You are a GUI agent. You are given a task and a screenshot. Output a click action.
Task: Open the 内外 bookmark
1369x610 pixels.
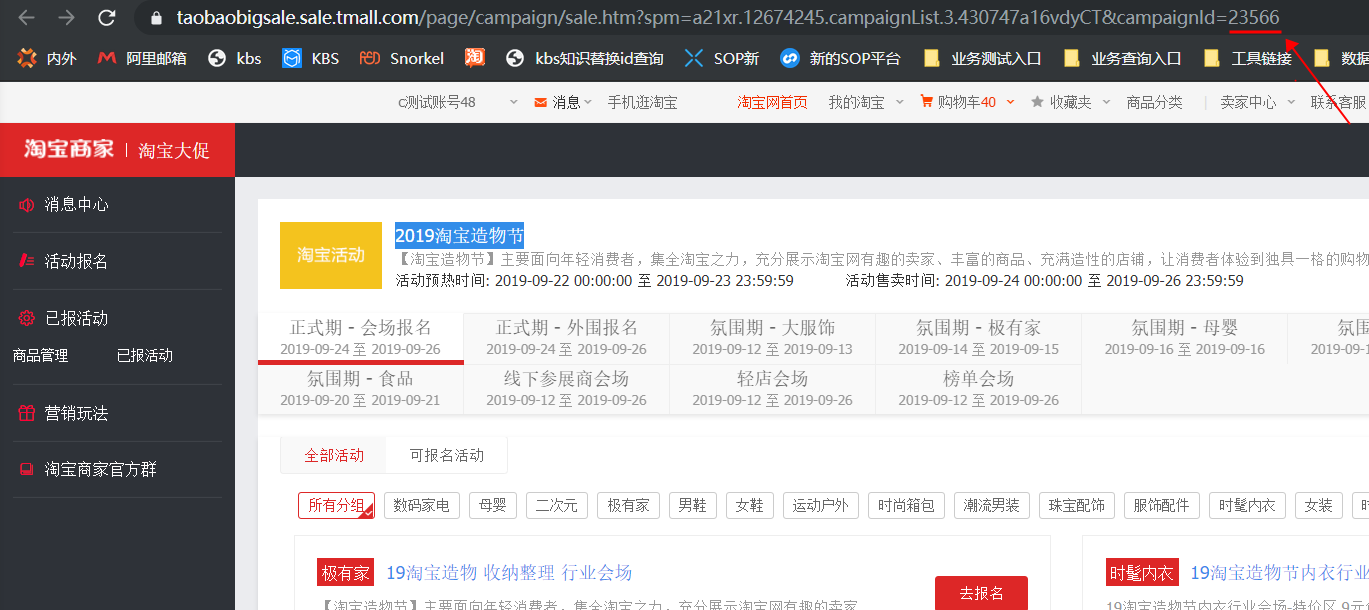coord(47,58)
